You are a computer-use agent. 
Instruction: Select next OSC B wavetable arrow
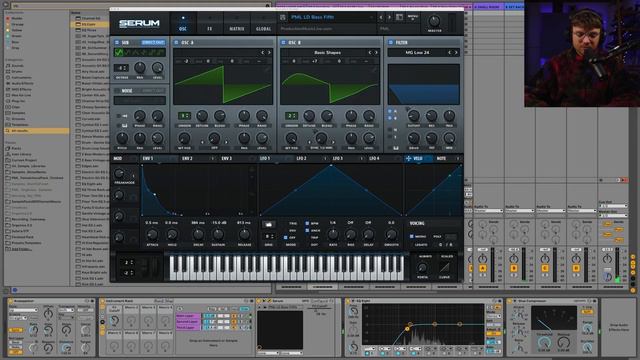(x=376, y=53)
